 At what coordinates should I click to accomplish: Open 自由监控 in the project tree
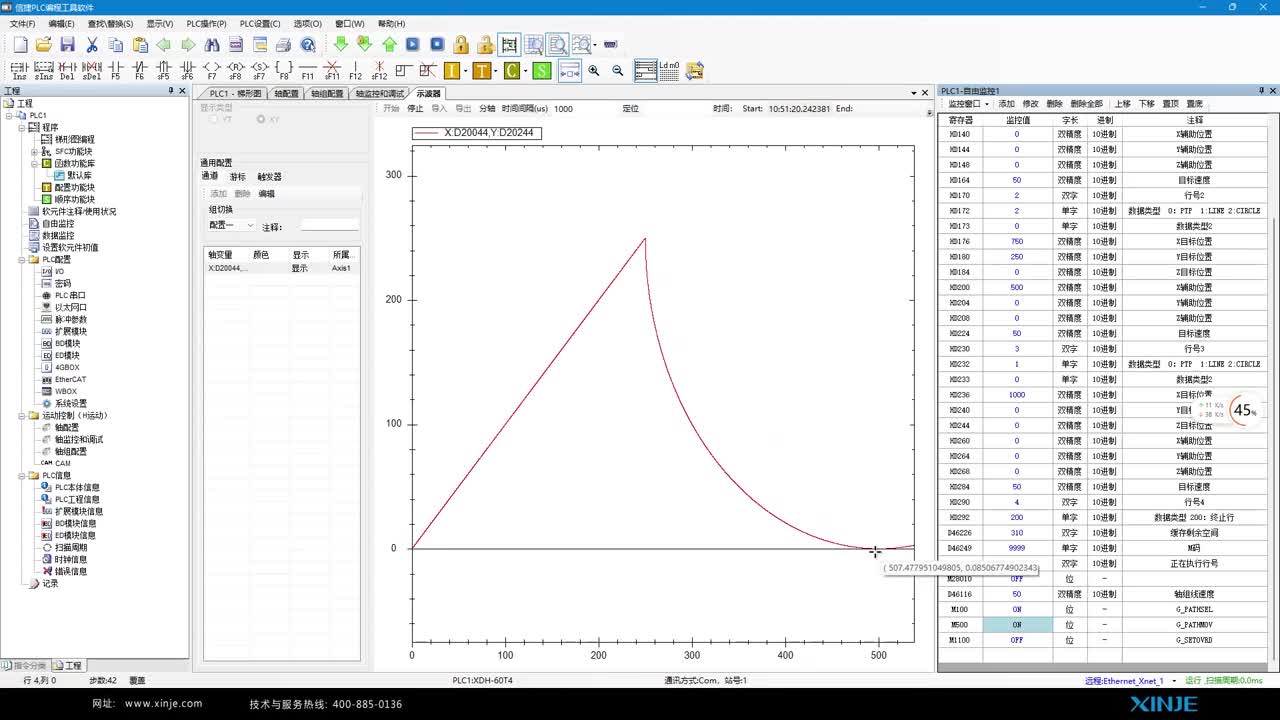[x=57, y=224]
